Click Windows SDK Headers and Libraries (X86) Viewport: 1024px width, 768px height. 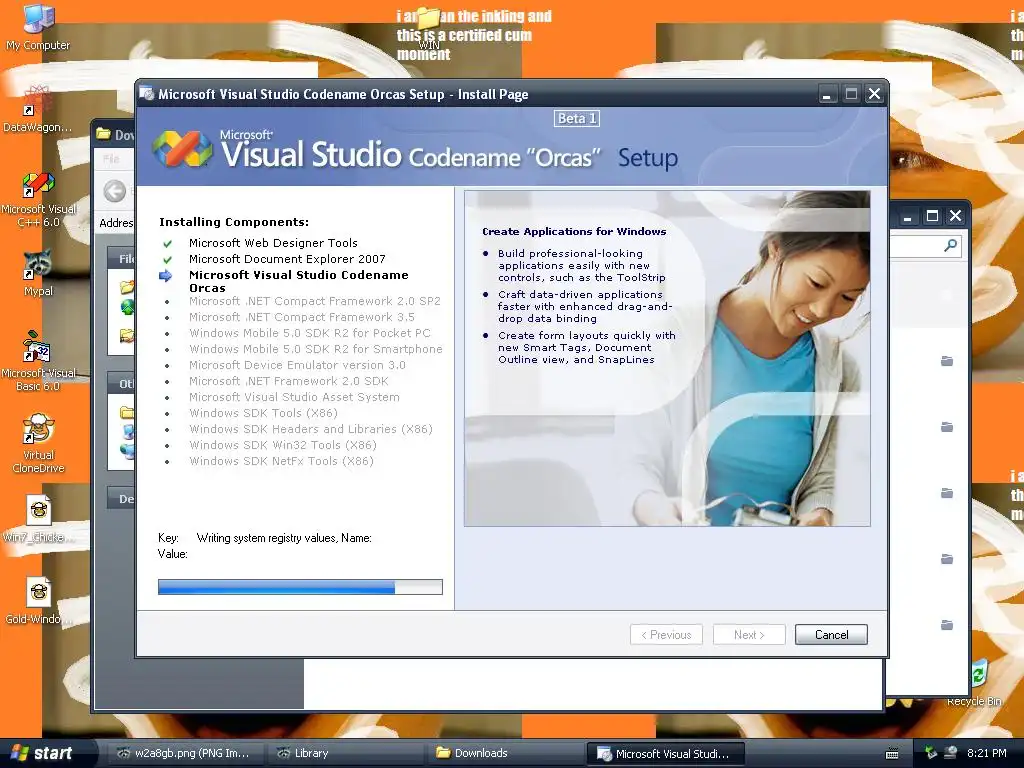click(x=311, y=429)
